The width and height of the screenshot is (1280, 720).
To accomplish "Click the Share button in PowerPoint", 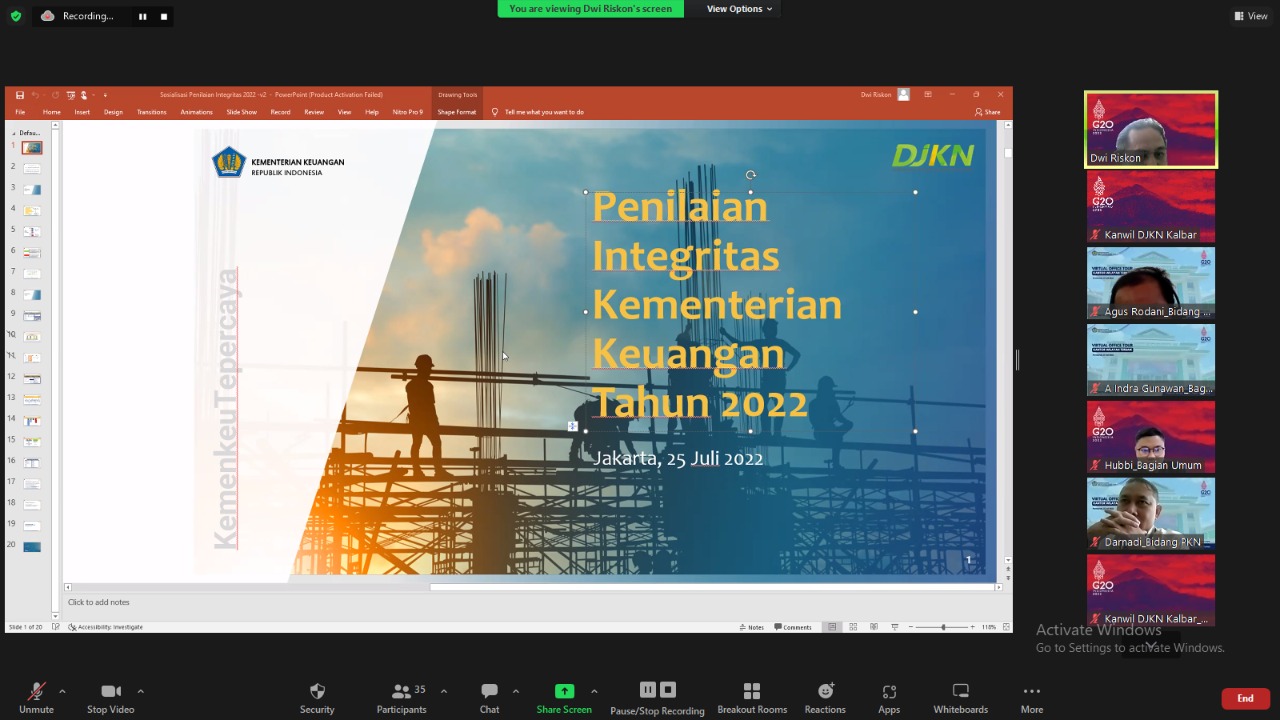I will point(987,112).
